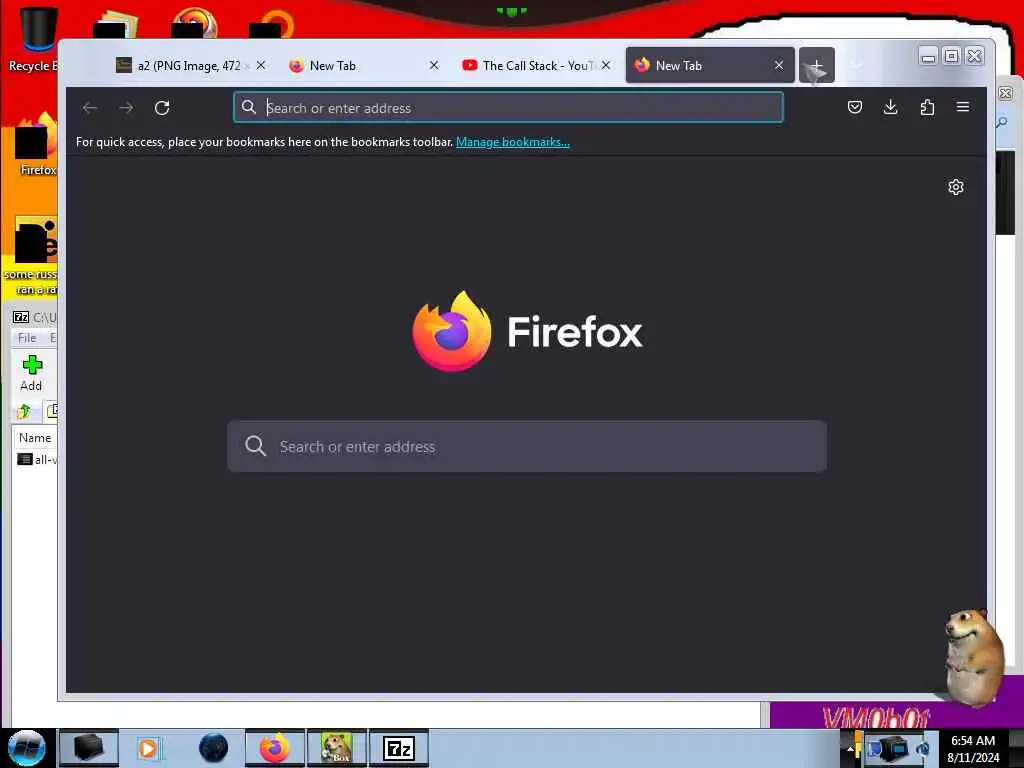Viewport: 1024px width, 768px height.
Task: Click the hamster desktop mascot
Action: tap(974, 656)
